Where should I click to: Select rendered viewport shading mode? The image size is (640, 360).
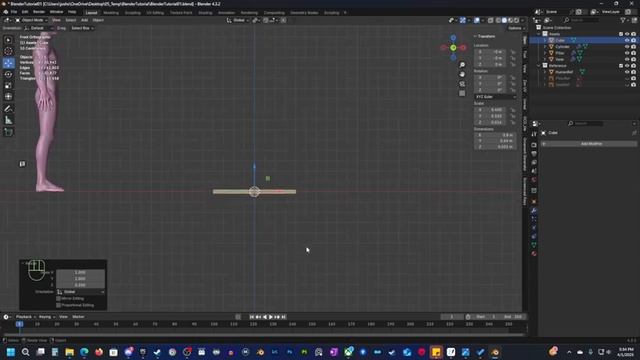coord(516,20)
